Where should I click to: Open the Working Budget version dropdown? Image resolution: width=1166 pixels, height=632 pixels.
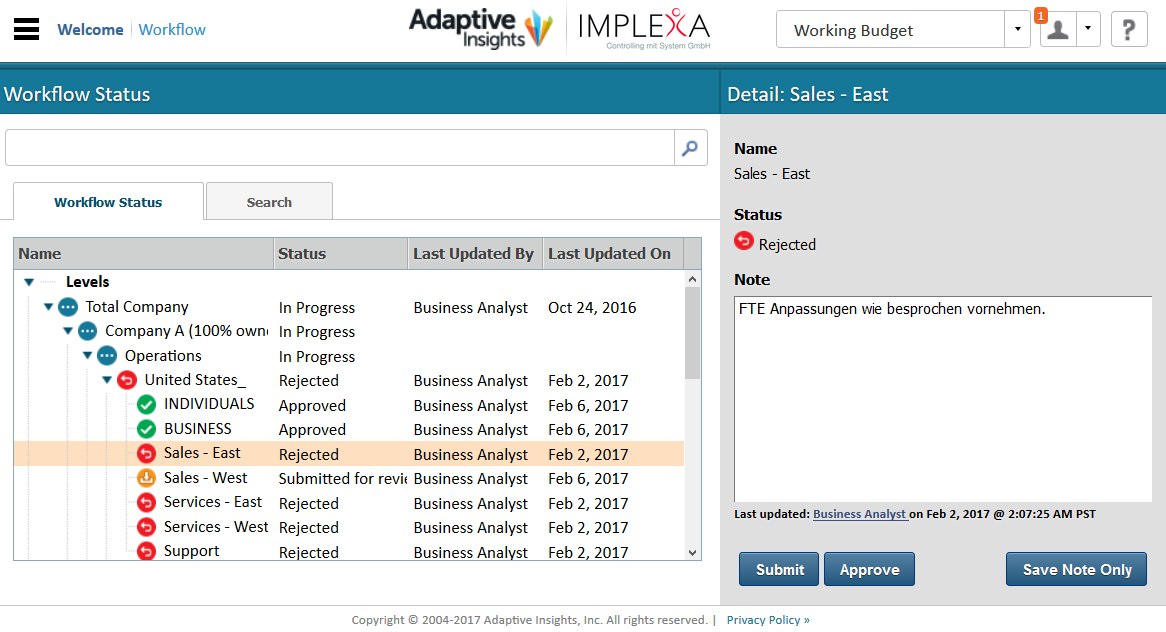click(x=1017, y=29)
